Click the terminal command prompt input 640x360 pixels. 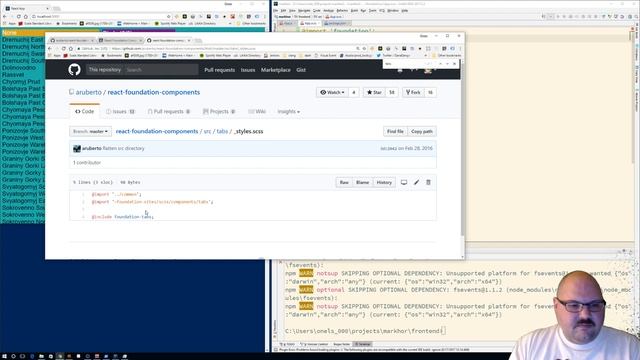[443, 331]
